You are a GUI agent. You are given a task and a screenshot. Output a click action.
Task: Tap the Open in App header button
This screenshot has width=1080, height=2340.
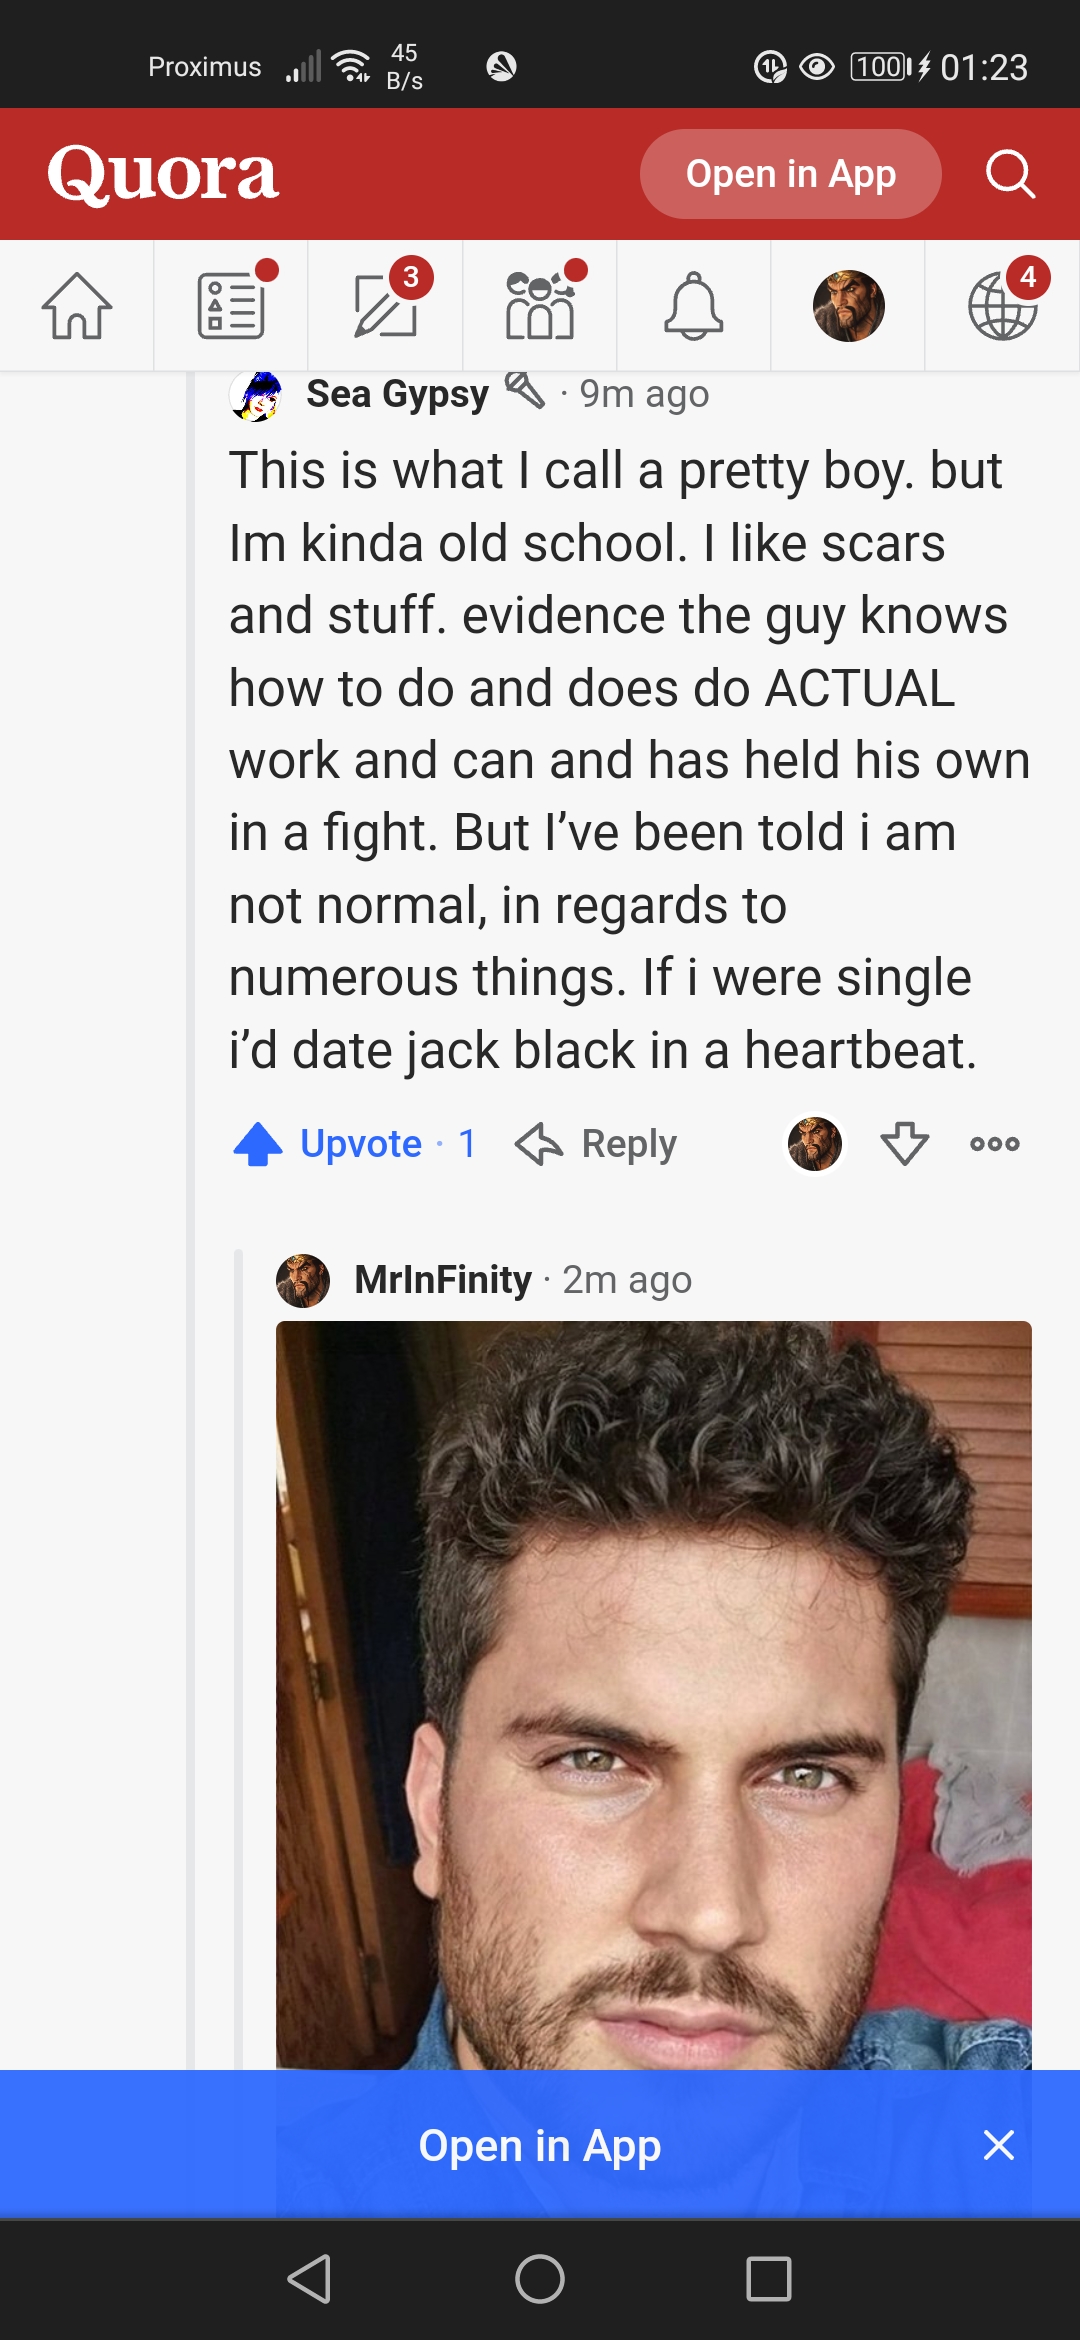pos(790,174)
